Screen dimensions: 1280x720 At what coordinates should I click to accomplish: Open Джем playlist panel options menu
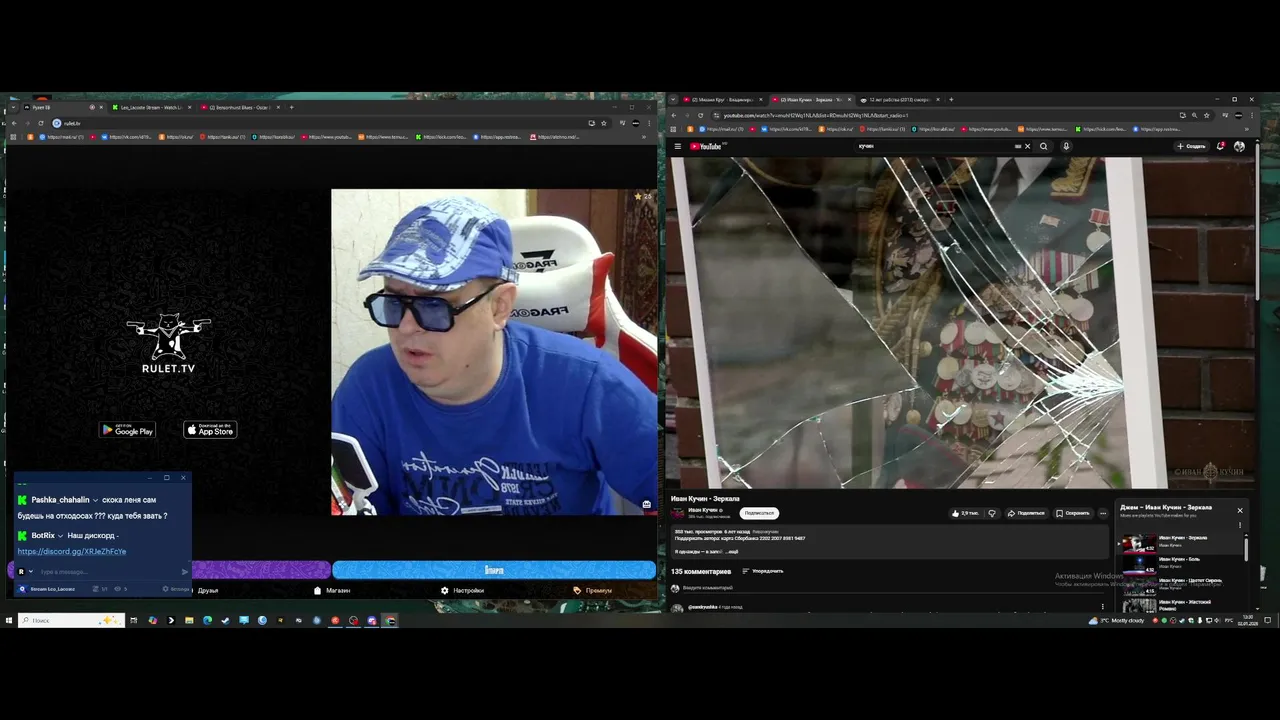[1240, 525]
